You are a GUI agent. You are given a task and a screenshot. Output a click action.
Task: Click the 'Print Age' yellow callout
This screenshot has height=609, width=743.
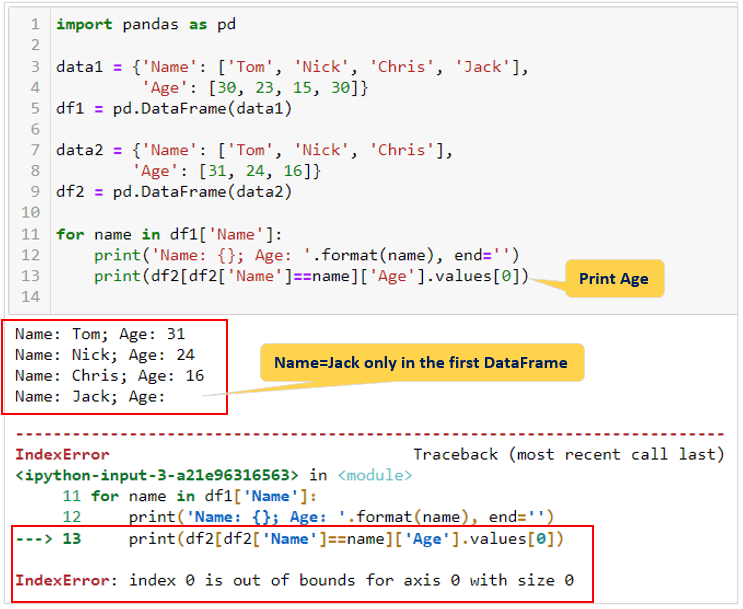613,279
